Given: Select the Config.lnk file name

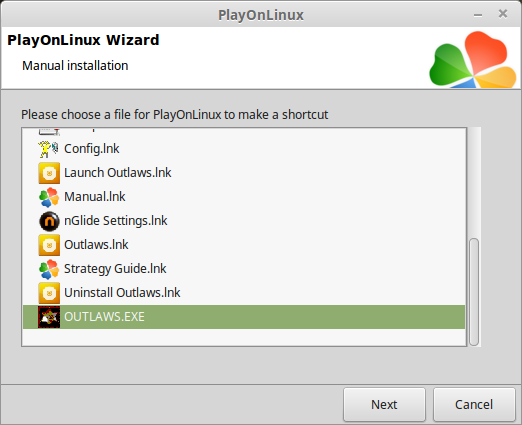Looking at the screenshot, I should (x=92, y=149).
